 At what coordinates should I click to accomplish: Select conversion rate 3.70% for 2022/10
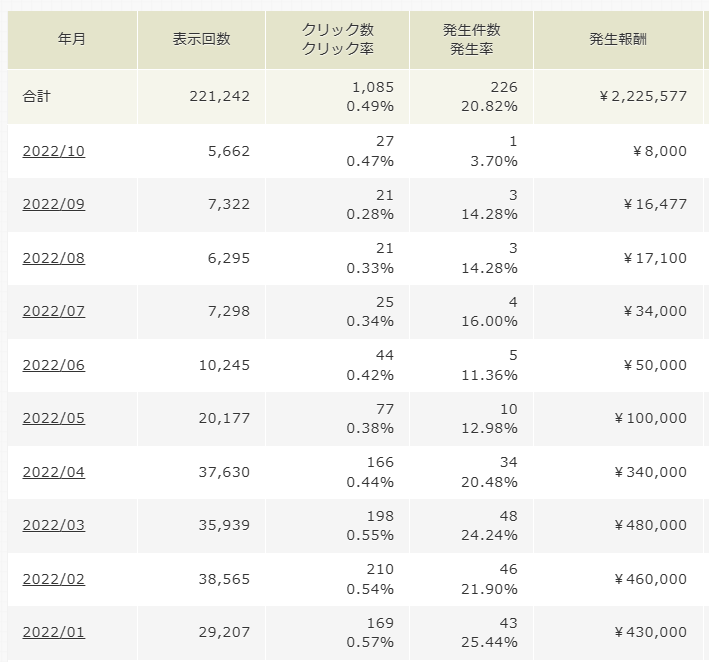494,161
